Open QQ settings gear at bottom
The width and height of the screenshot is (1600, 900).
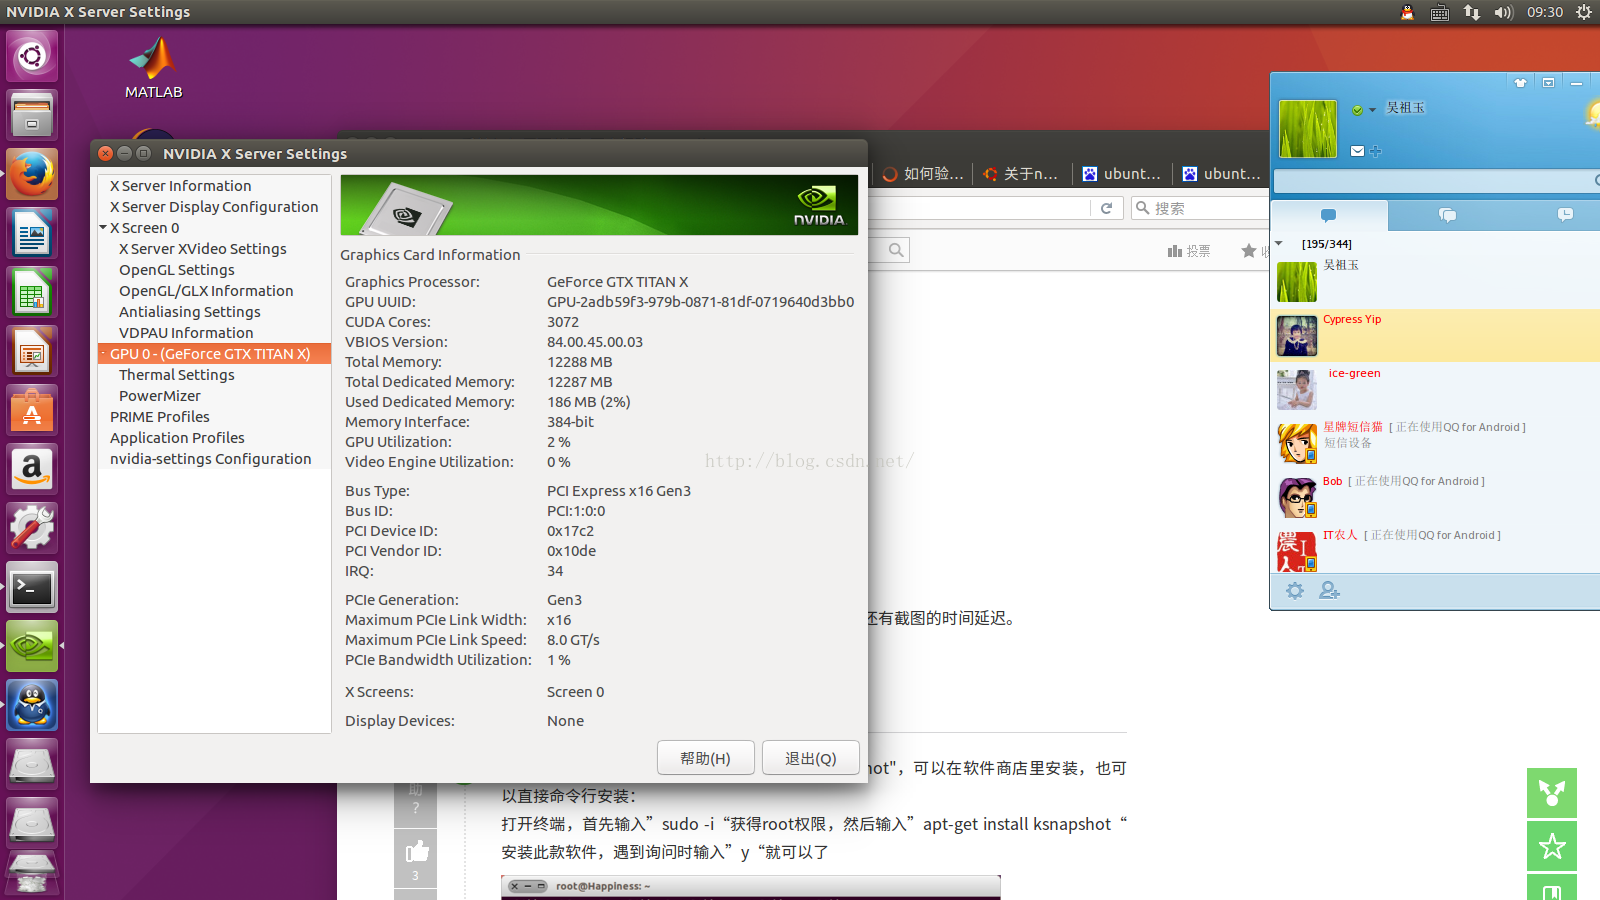coord(1295,591)
